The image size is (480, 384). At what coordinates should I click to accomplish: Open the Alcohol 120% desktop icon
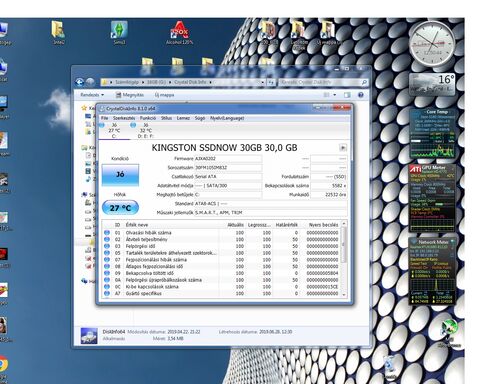click(179, 33)
